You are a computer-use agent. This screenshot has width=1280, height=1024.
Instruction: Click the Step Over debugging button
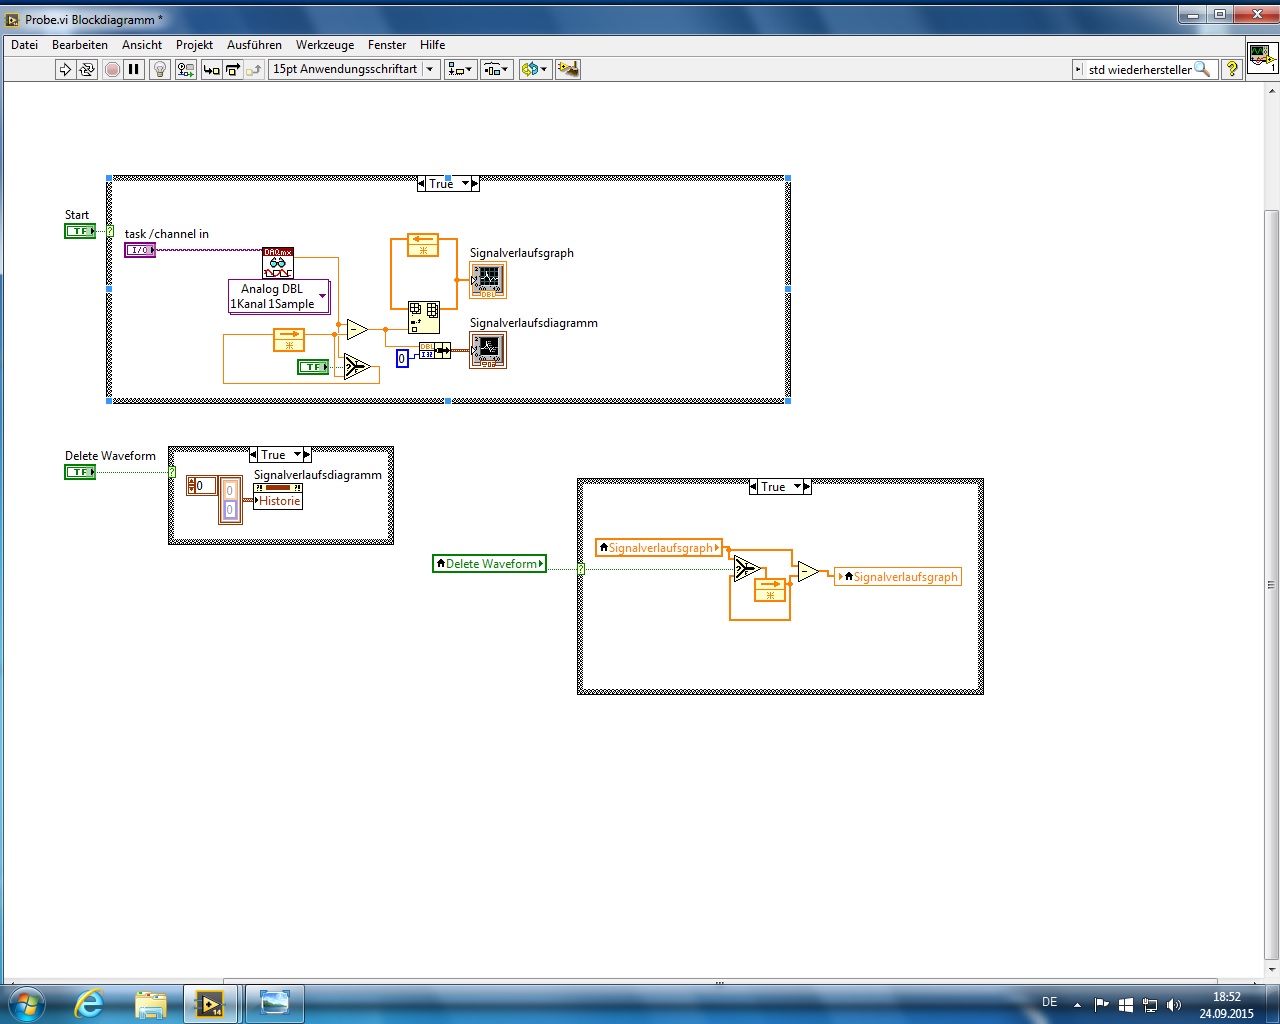(x=233, y=69)
